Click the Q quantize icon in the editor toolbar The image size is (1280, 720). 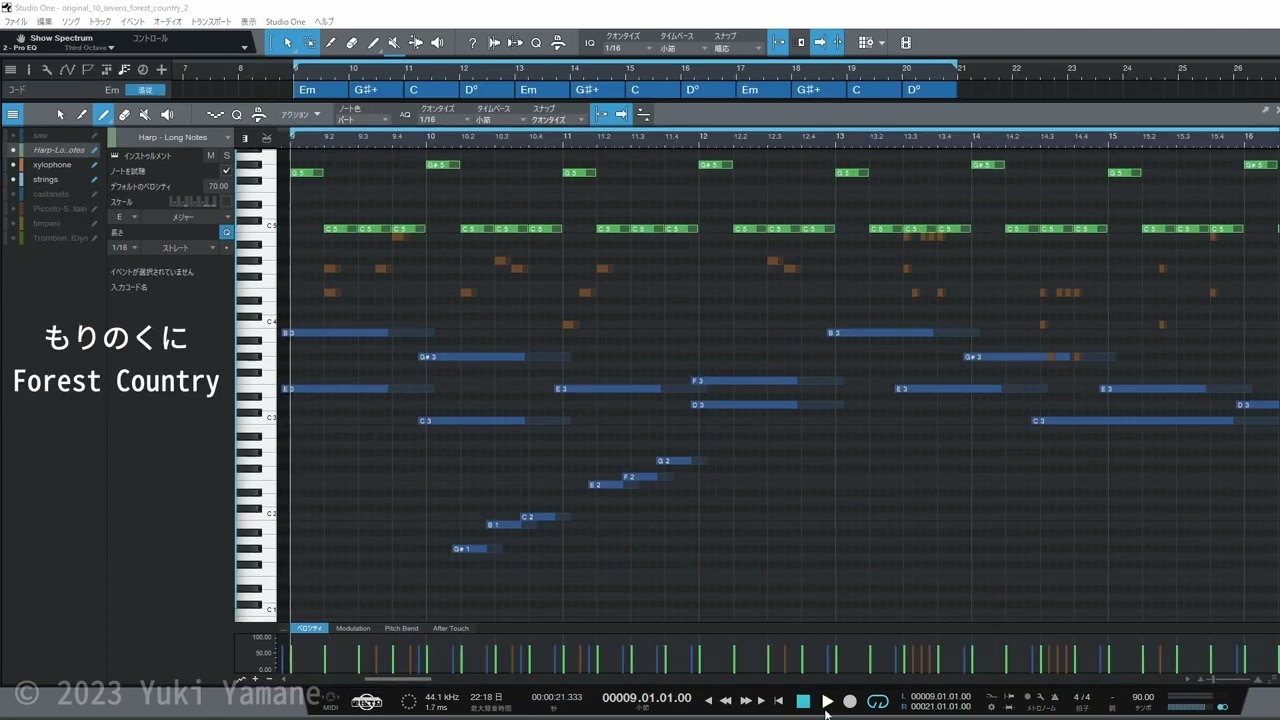click(x=236, y=115)
